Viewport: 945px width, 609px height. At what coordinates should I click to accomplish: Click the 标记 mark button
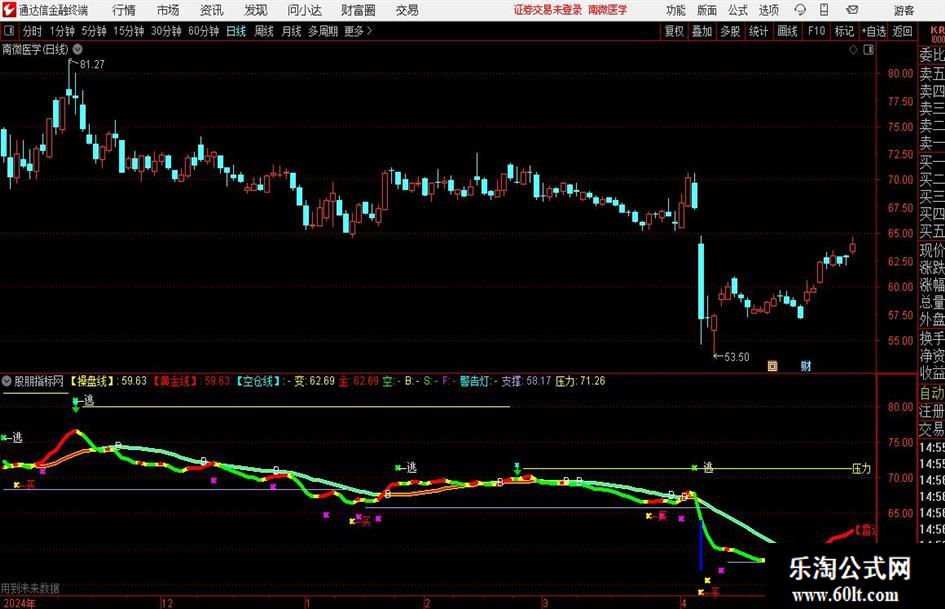[844, 31]
